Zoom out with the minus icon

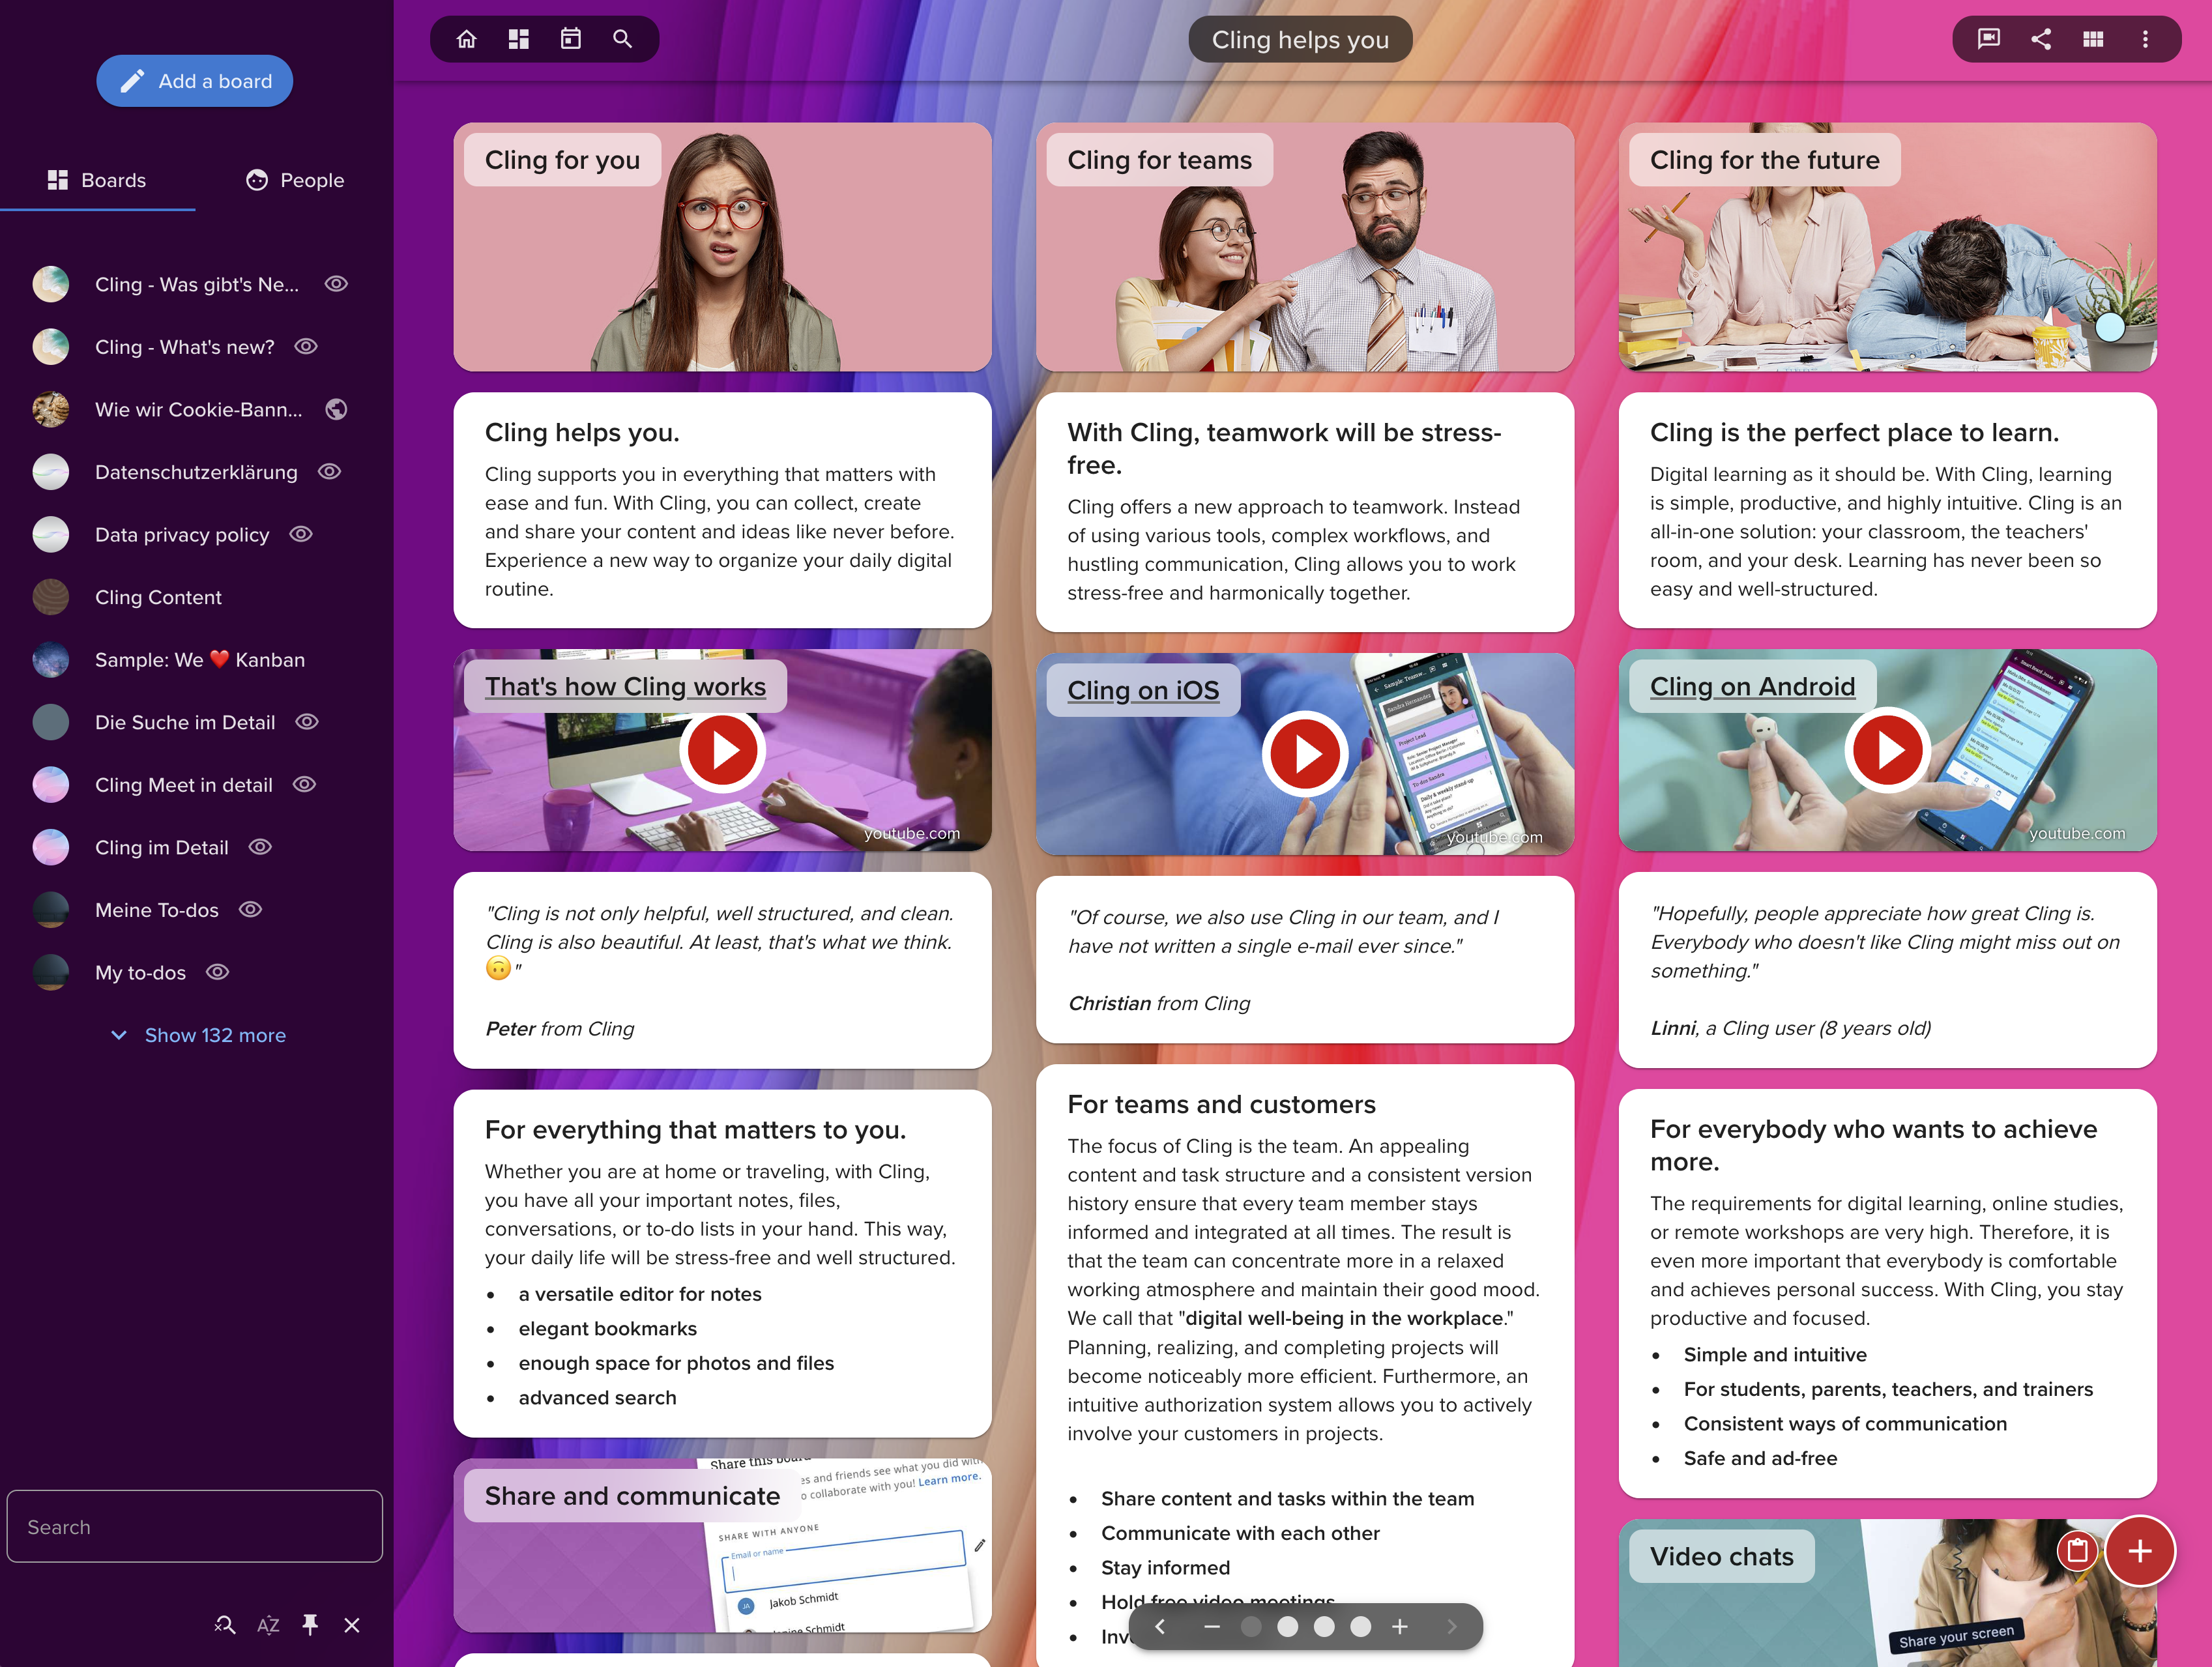coord(1212,1627)
